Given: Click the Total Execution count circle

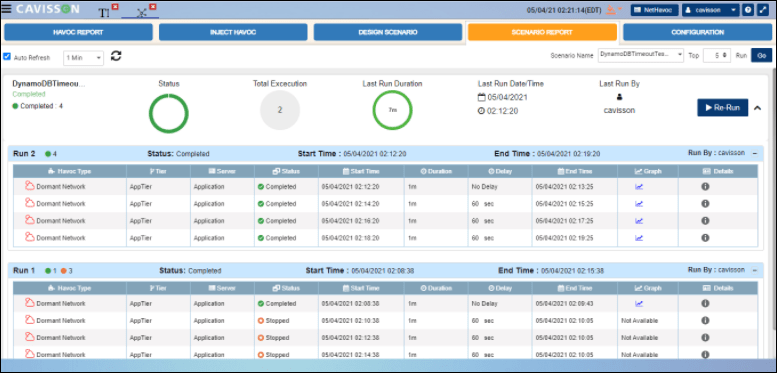Looking at the screenshot, I should 280,110.
